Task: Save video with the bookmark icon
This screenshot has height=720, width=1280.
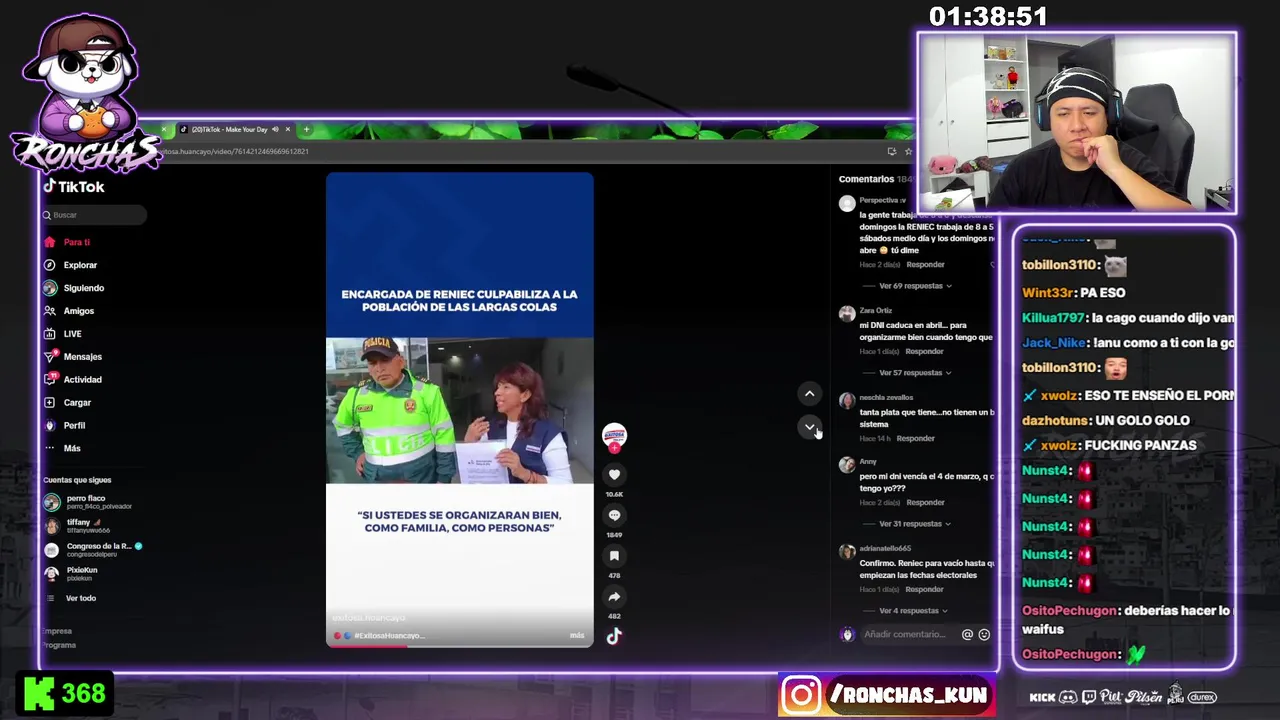Action: pos(614,556)
